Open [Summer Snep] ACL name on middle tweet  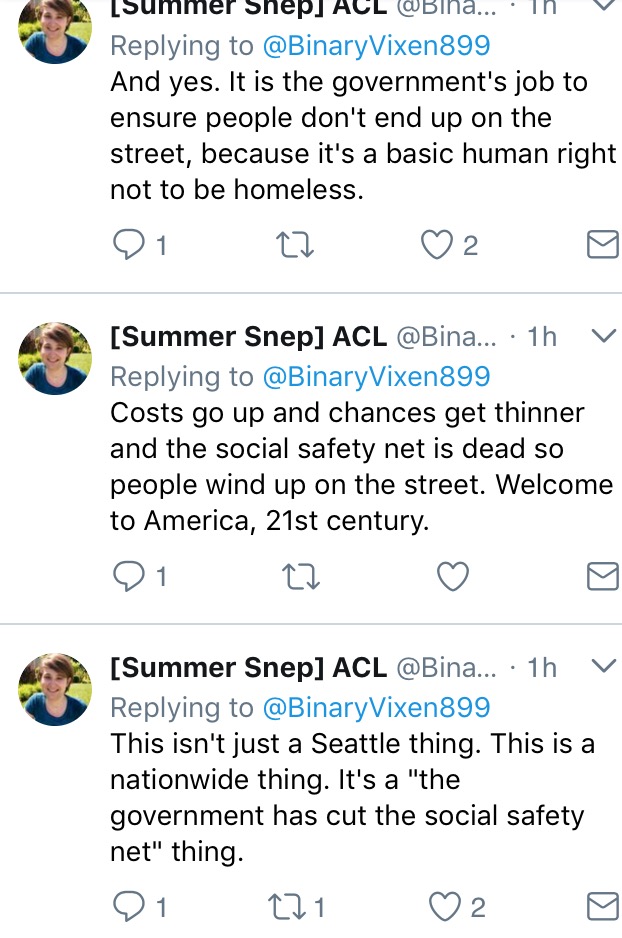[x=248, y=337]
